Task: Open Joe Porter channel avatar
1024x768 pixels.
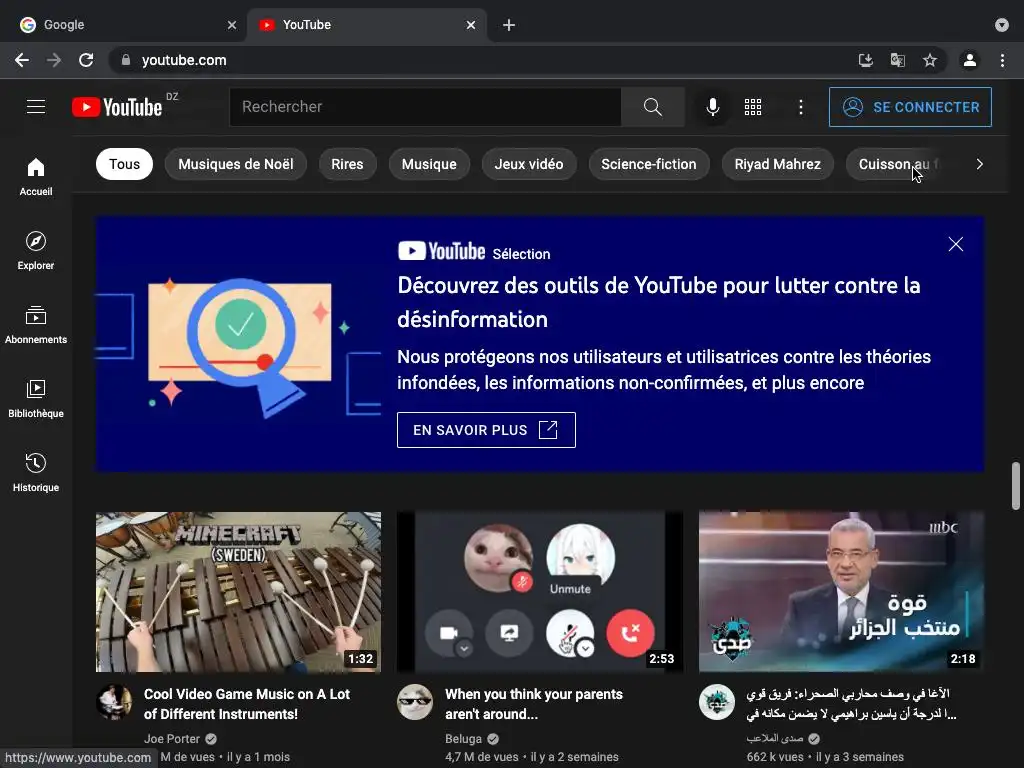Action: point(114,702)
